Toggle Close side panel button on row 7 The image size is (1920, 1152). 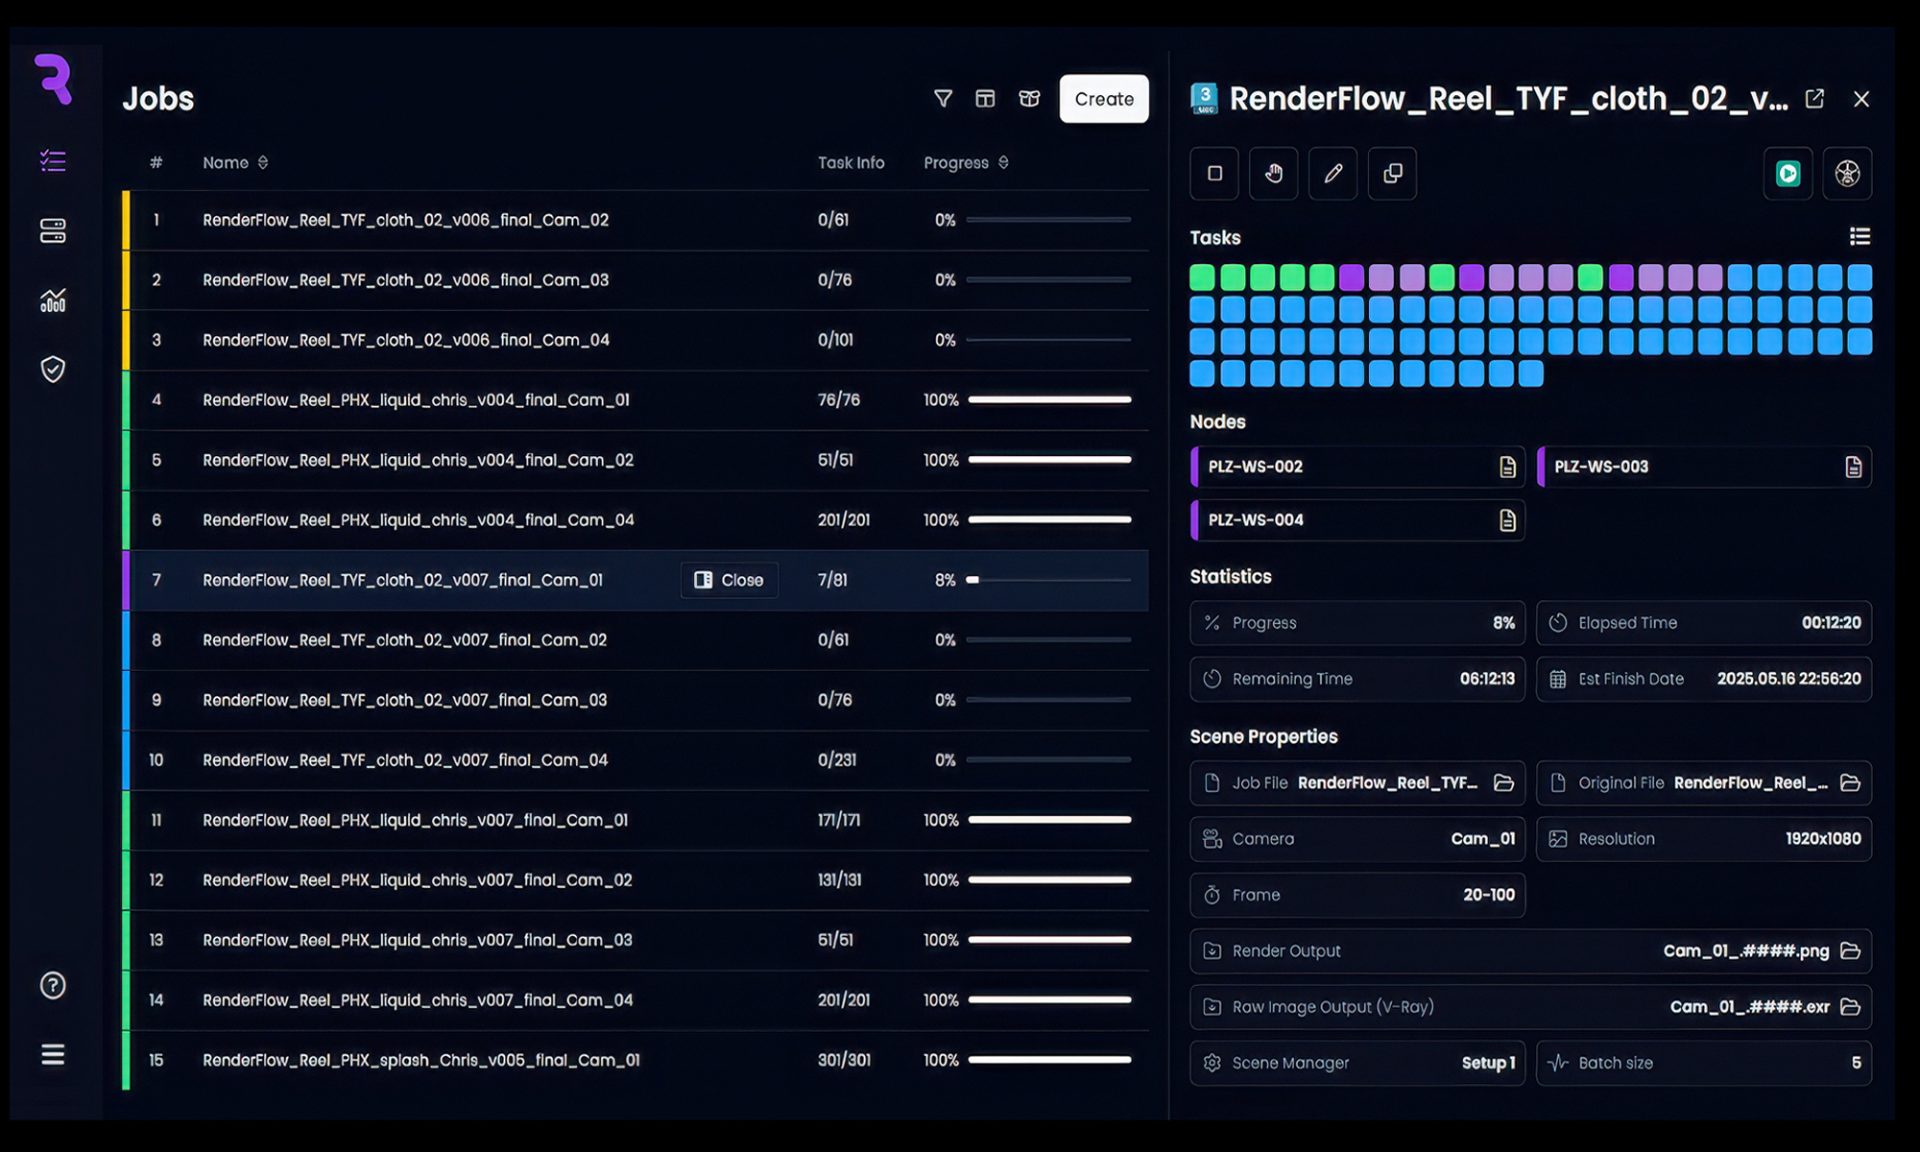(x=729, y=580)
